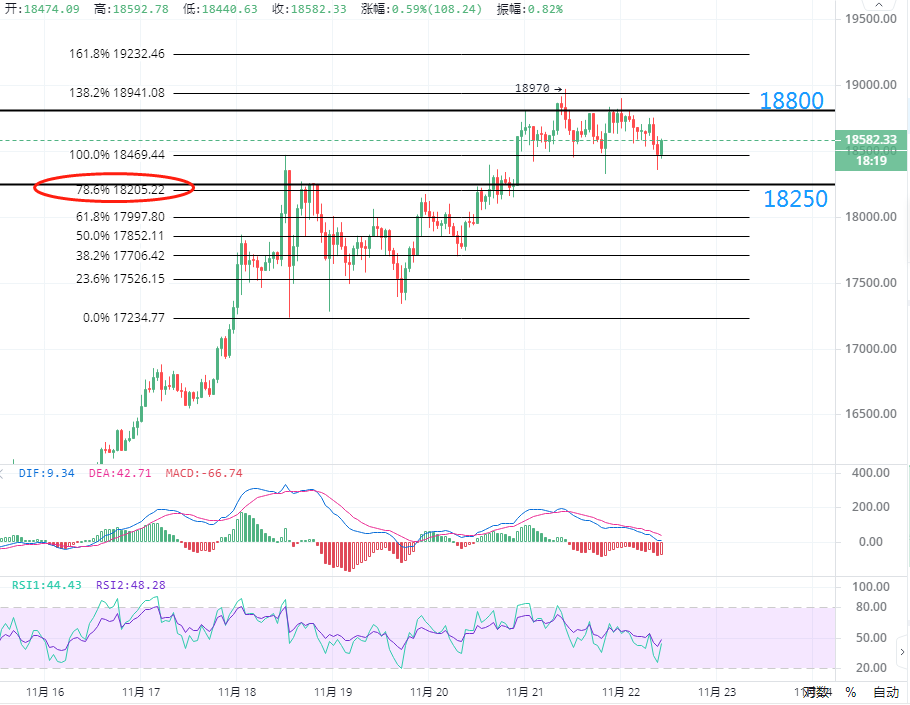The height and width of the screenshot is (705, 910).
Task: Select the 100.0% 18469.44 Fibonacci label
Action: pyautogui.click(x=117, y=154)
